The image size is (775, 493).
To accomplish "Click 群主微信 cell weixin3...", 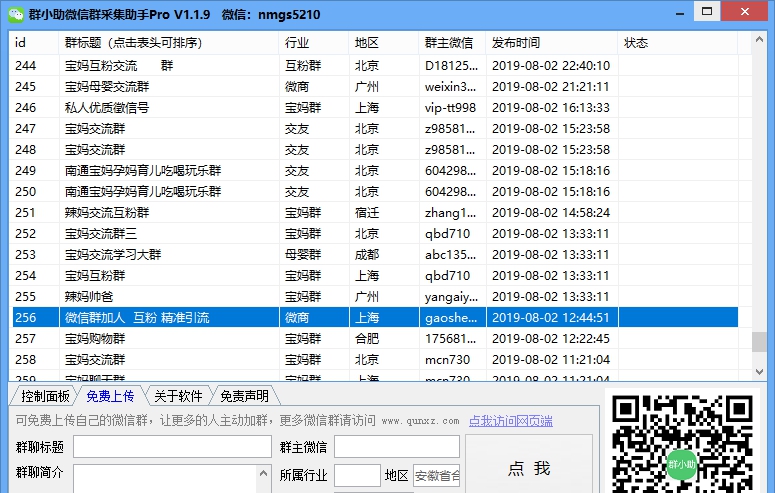I will [x=450, y=87].
